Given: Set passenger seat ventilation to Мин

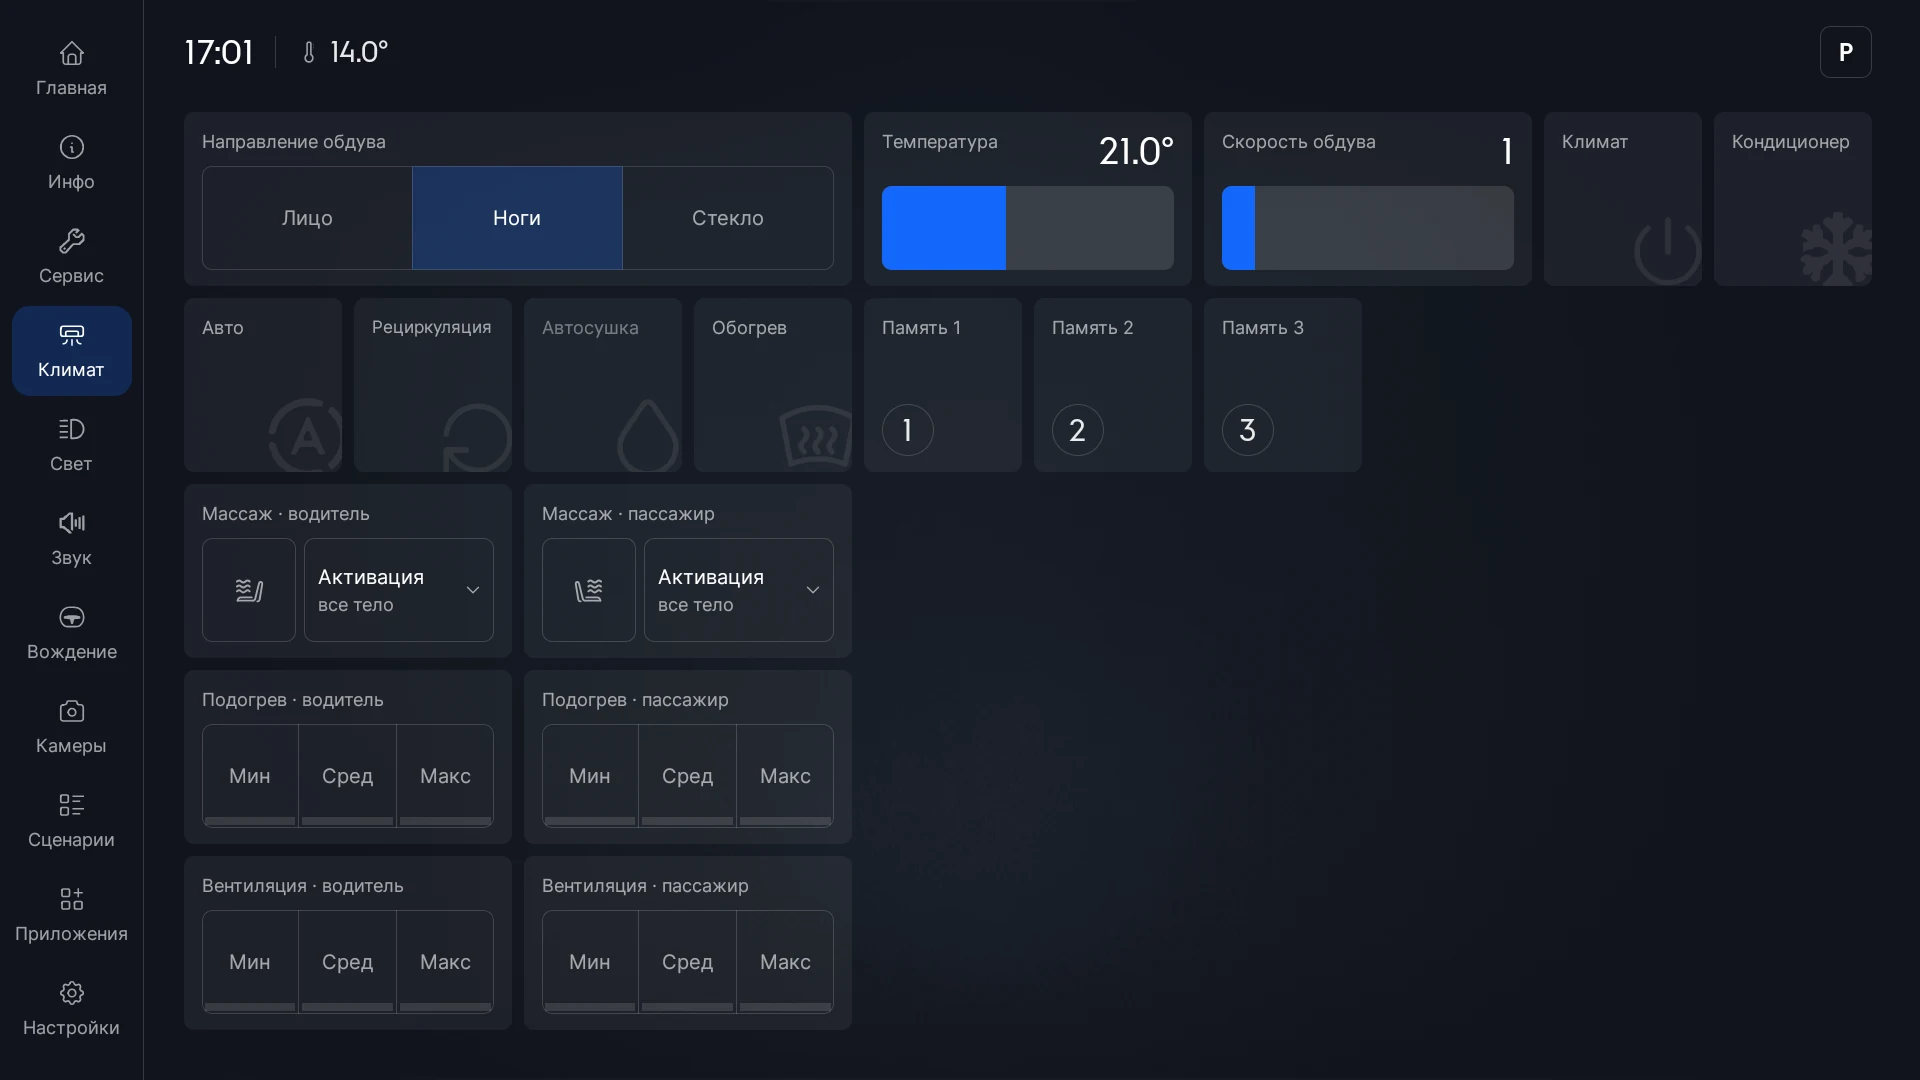Looking at the screenshot, I should pos(590,962).
